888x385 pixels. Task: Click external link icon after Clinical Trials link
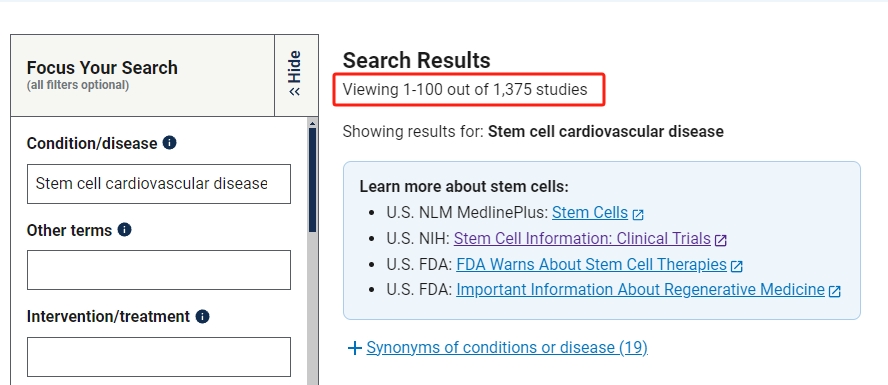(x=720, y=240)
